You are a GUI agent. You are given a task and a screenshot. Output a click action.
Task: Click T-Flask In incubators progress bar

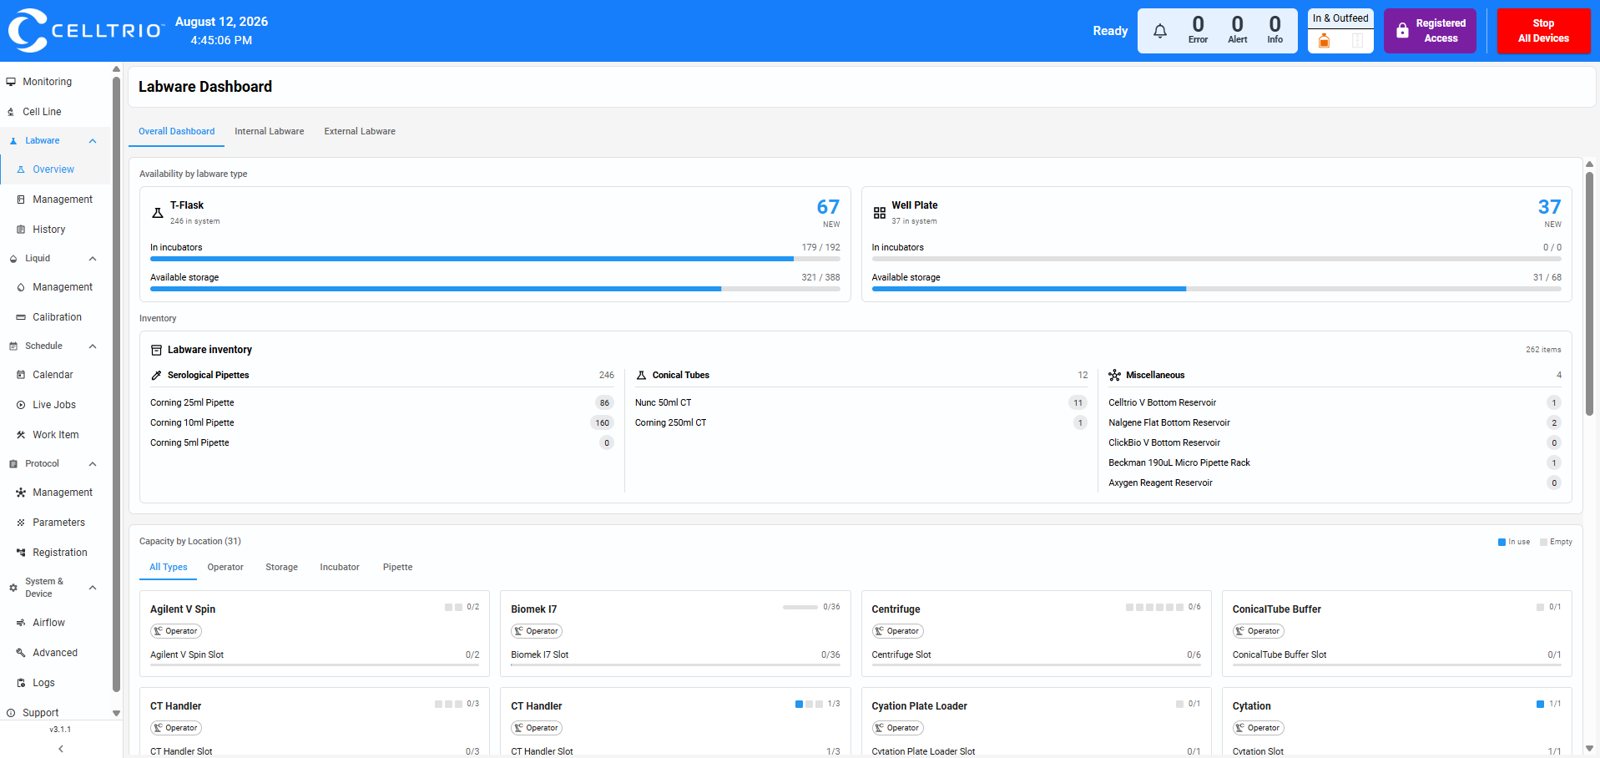pos(495,259)
